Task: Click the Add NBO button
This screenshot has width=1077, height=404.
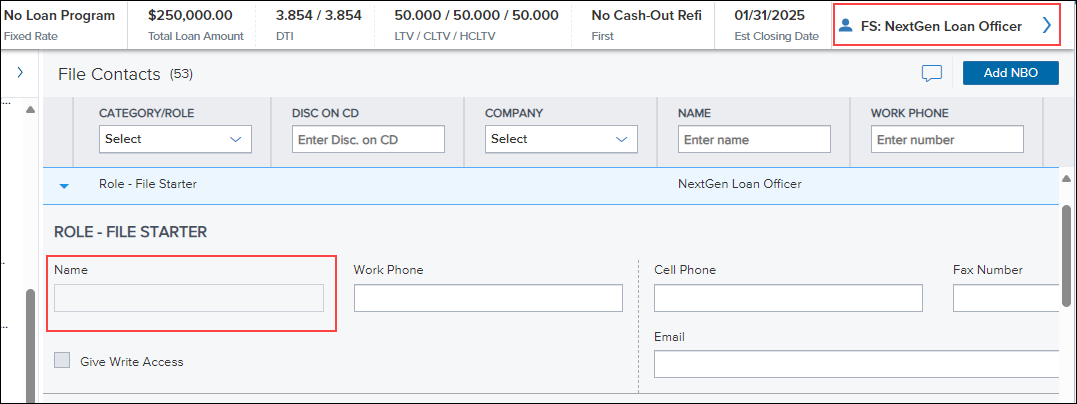Action: coord(1010,73)
